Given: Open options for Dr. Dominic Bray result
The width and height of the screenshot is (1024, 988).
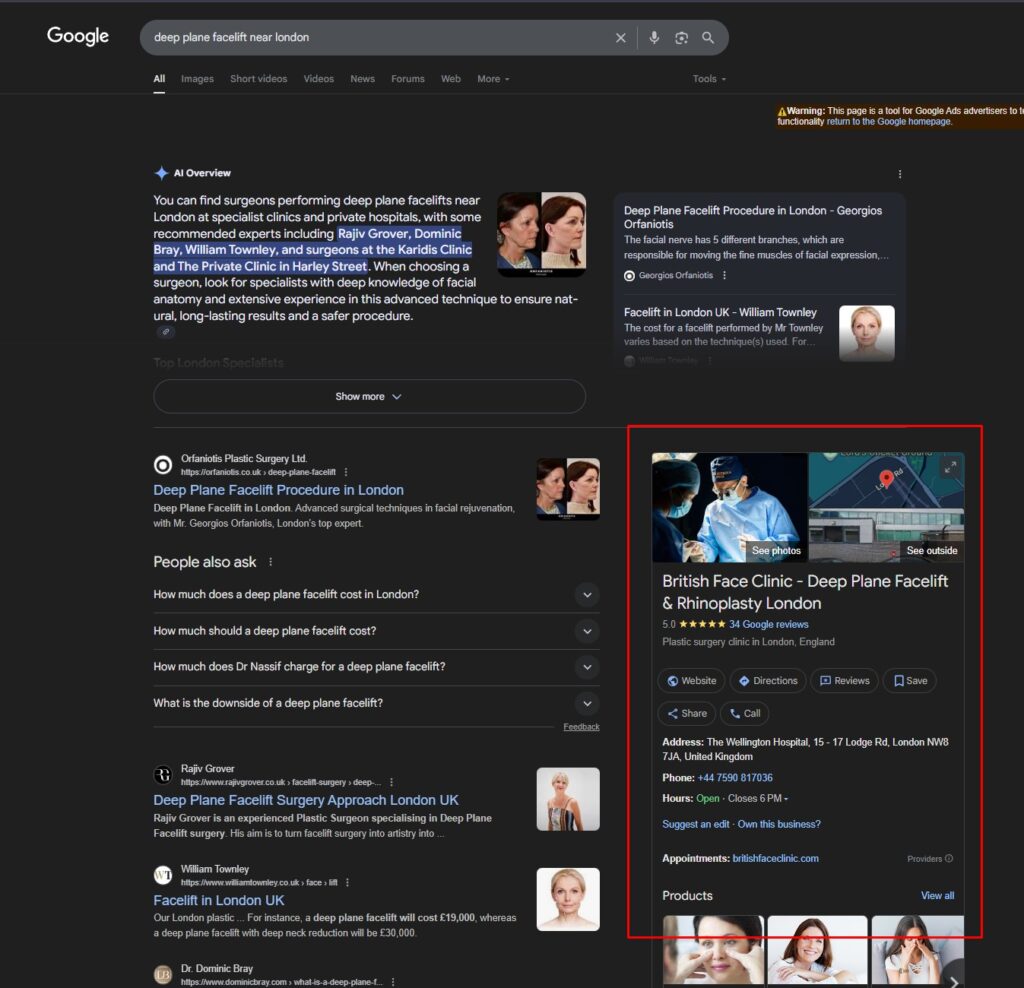Looking at the screenshot, I should (x=392, y=982).
